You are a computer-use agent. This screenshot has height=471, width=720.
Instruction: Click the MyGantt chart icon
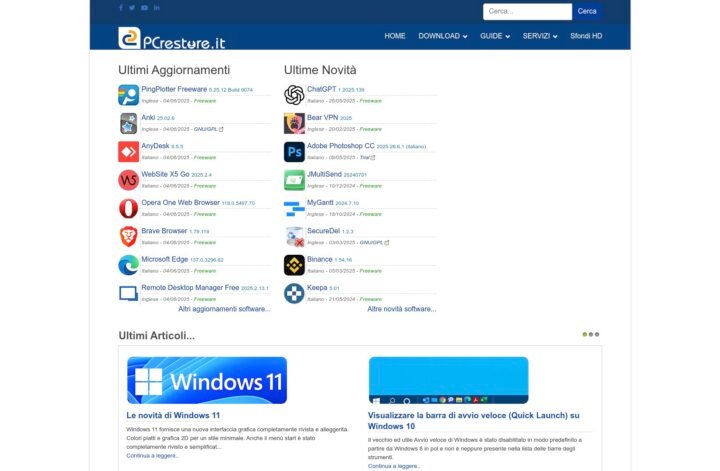click(x=294, y=208)
